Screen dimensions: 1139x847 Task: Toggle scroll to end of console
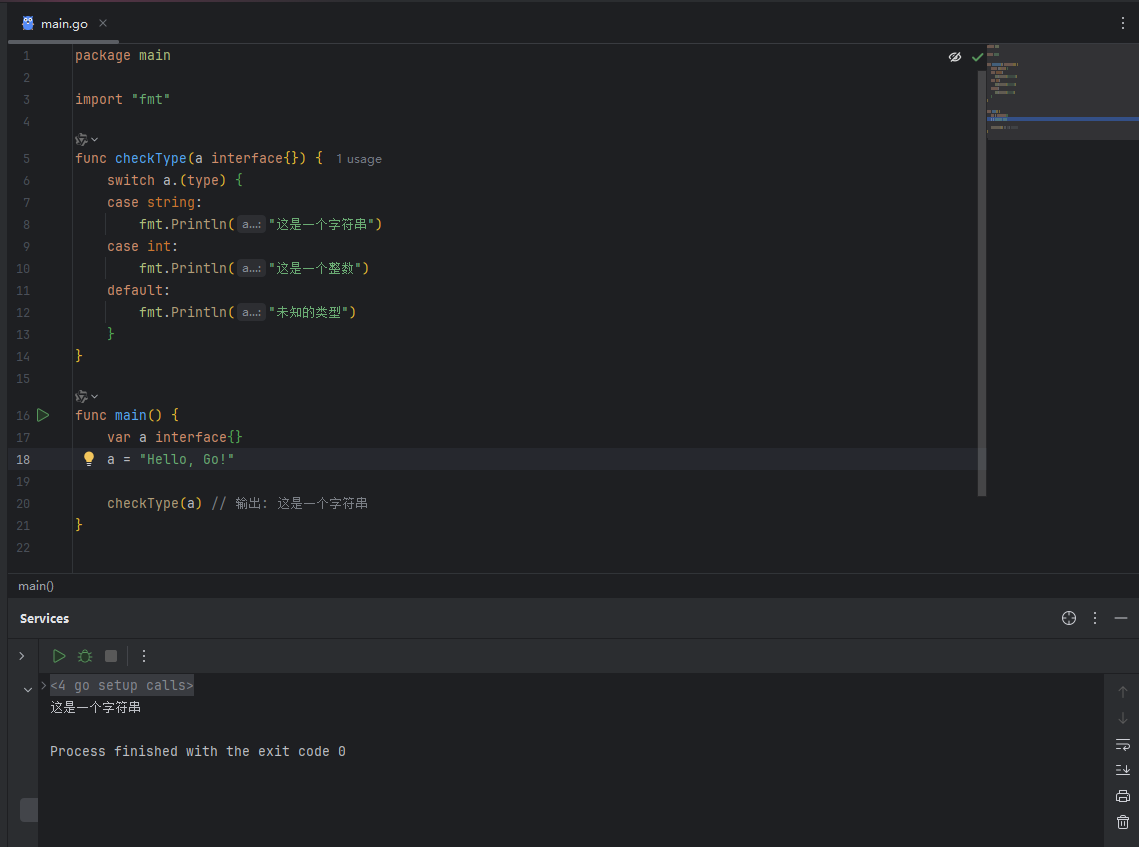(x=1122, y=770)
